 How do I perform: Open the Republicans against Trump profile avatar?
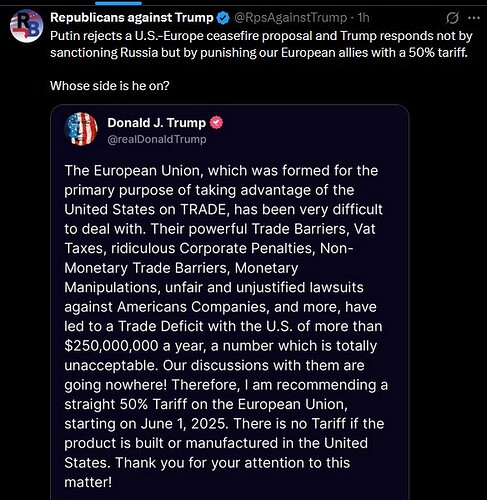point(27,26)
